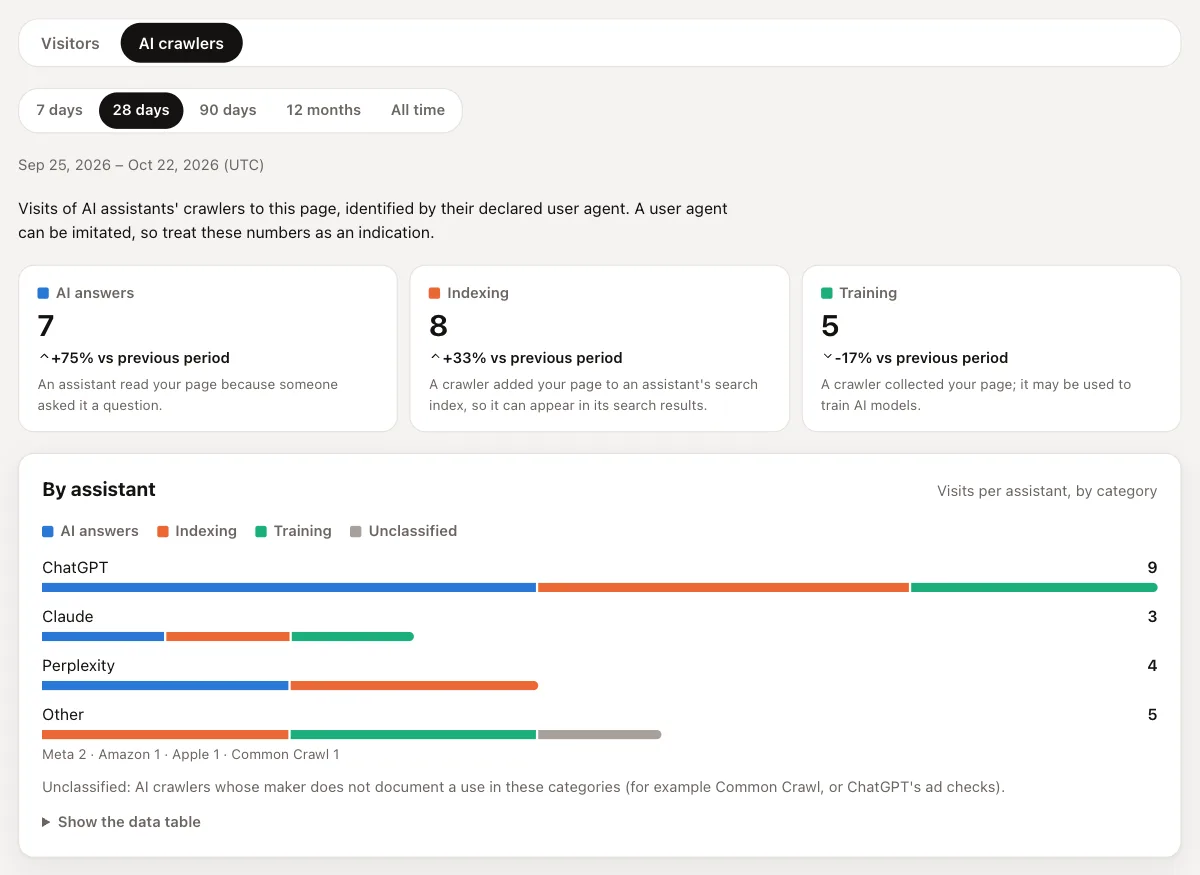Click the down arrow beside -17% vs previous period

click(x=827, y=358)
